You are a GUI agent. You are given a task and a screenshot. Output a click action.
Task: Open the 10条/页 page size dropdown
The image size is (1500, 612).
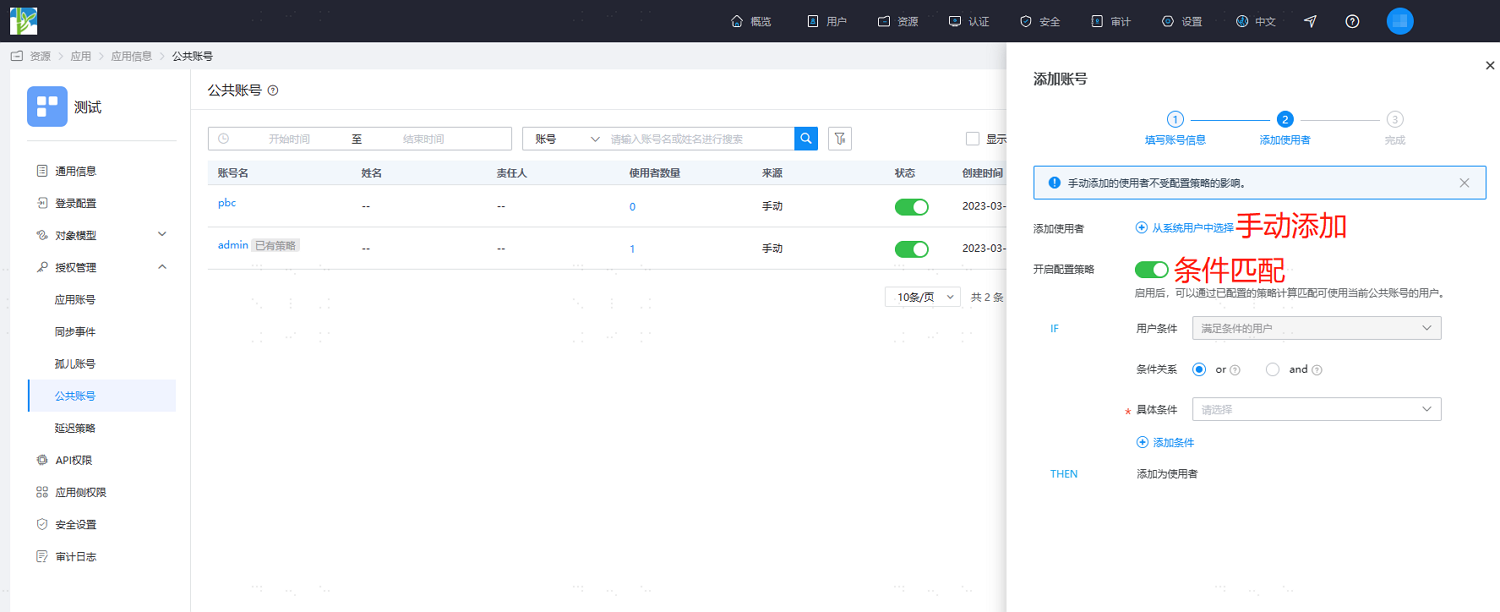point(923,297)
